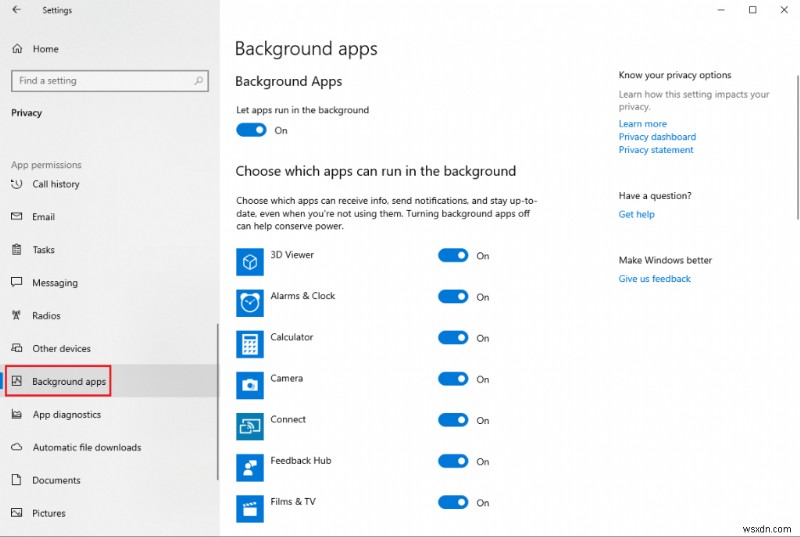Click the Alarms & Clock app icon
Viewport: 800px width, 537px height.
(250, 303)
